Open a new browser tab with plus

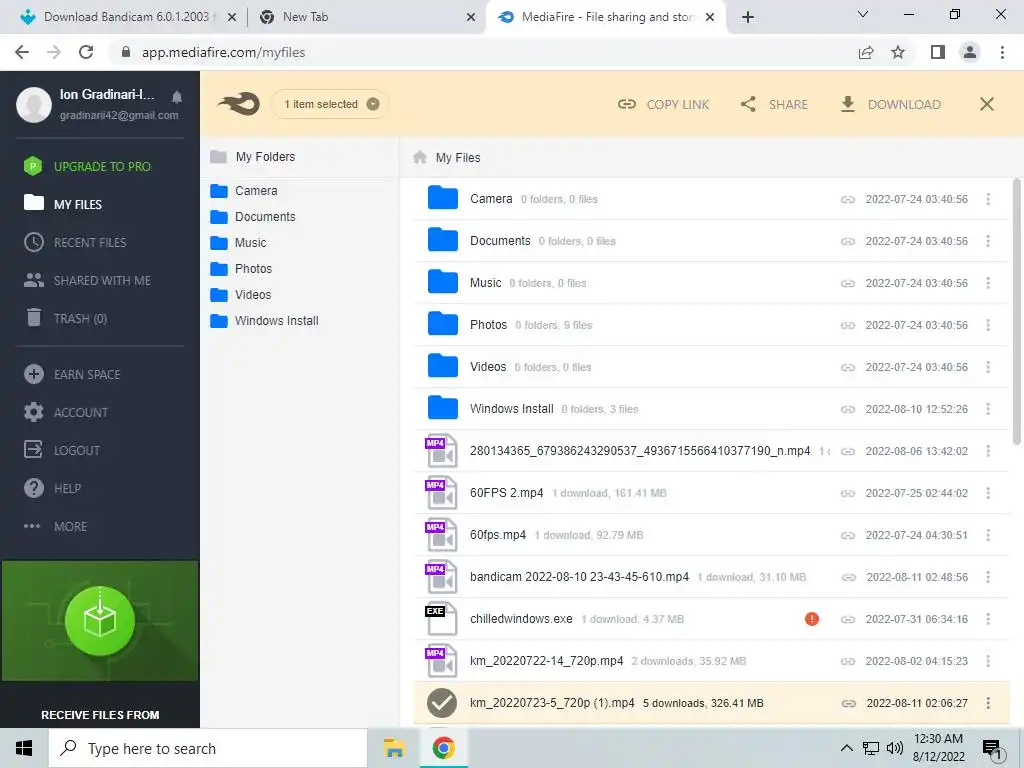pyautogui.click(x=748, y=17)
